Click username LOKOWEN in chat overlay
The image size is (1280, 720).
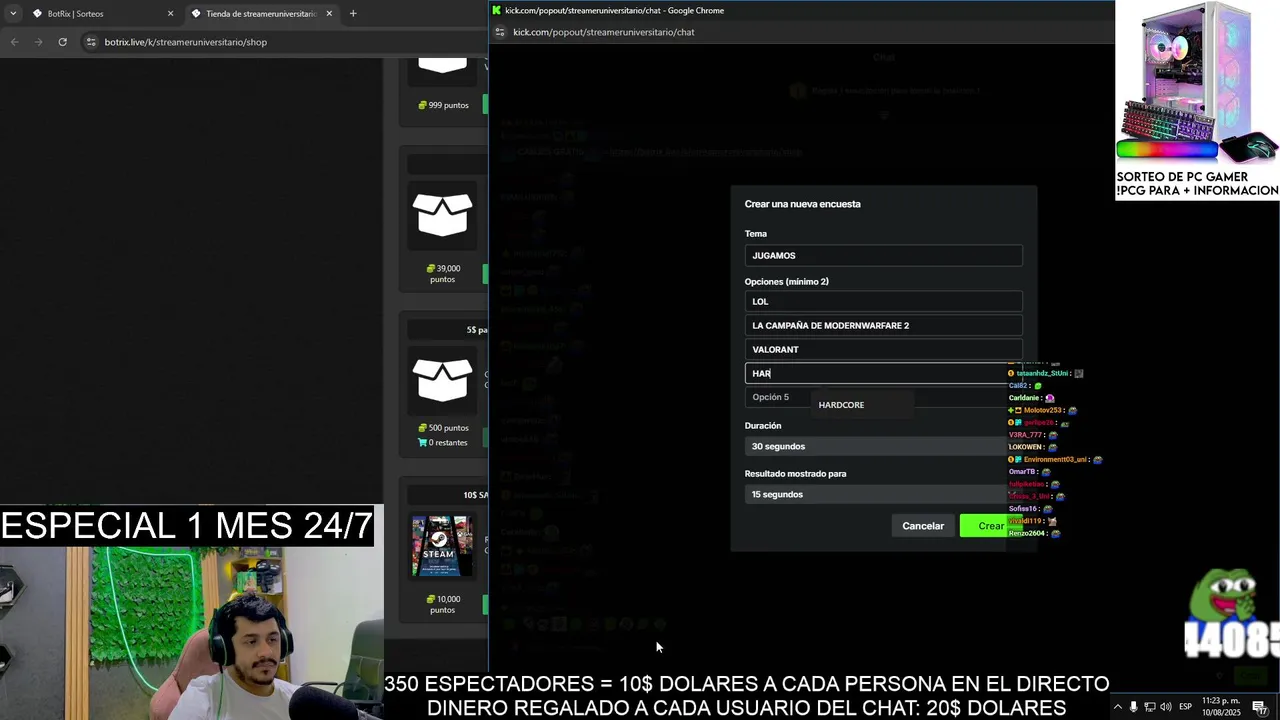click(1025, 447)
